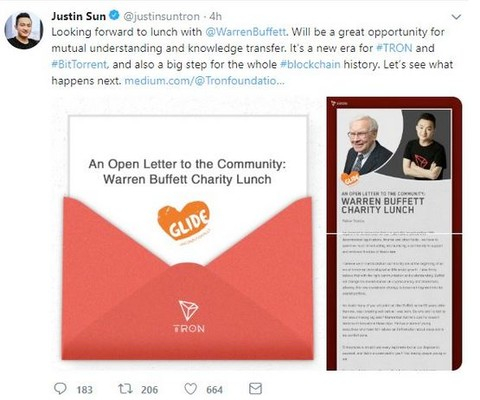Click the orange GLIDE heart logo

point(184,221)
